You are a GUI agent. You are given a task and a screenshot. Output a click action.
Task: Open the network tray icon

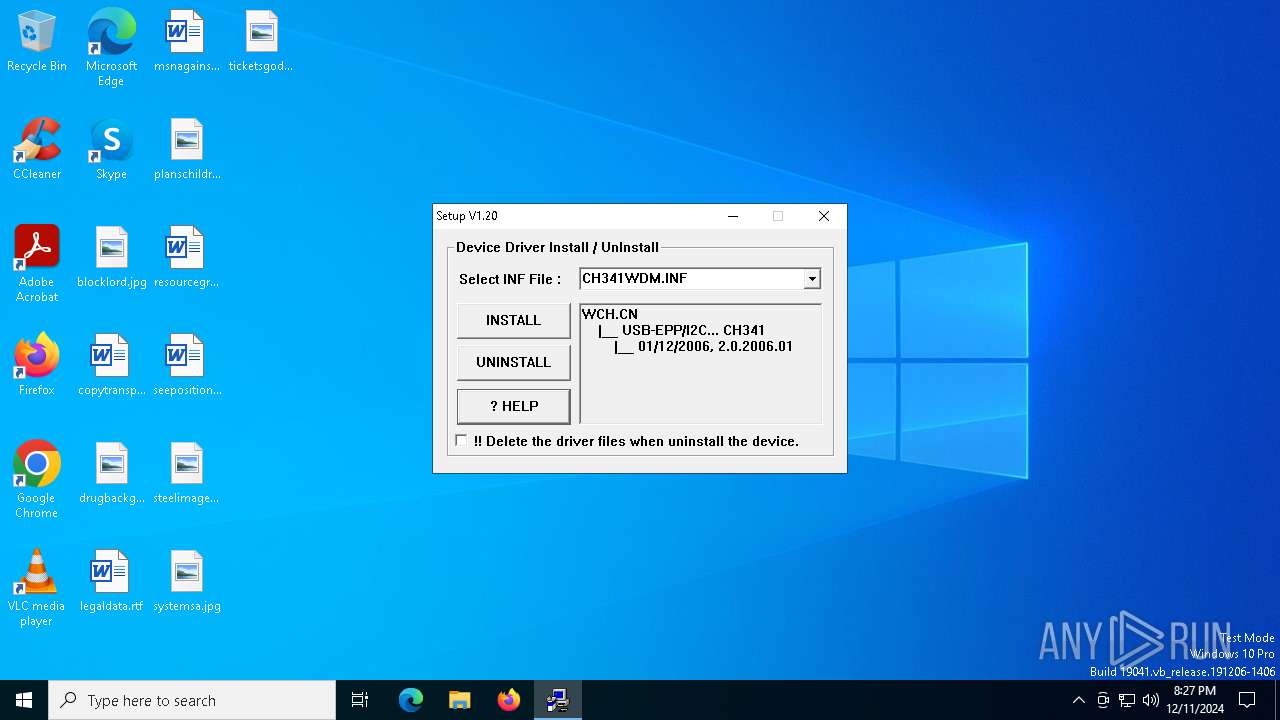click(x=1127, y=700)
